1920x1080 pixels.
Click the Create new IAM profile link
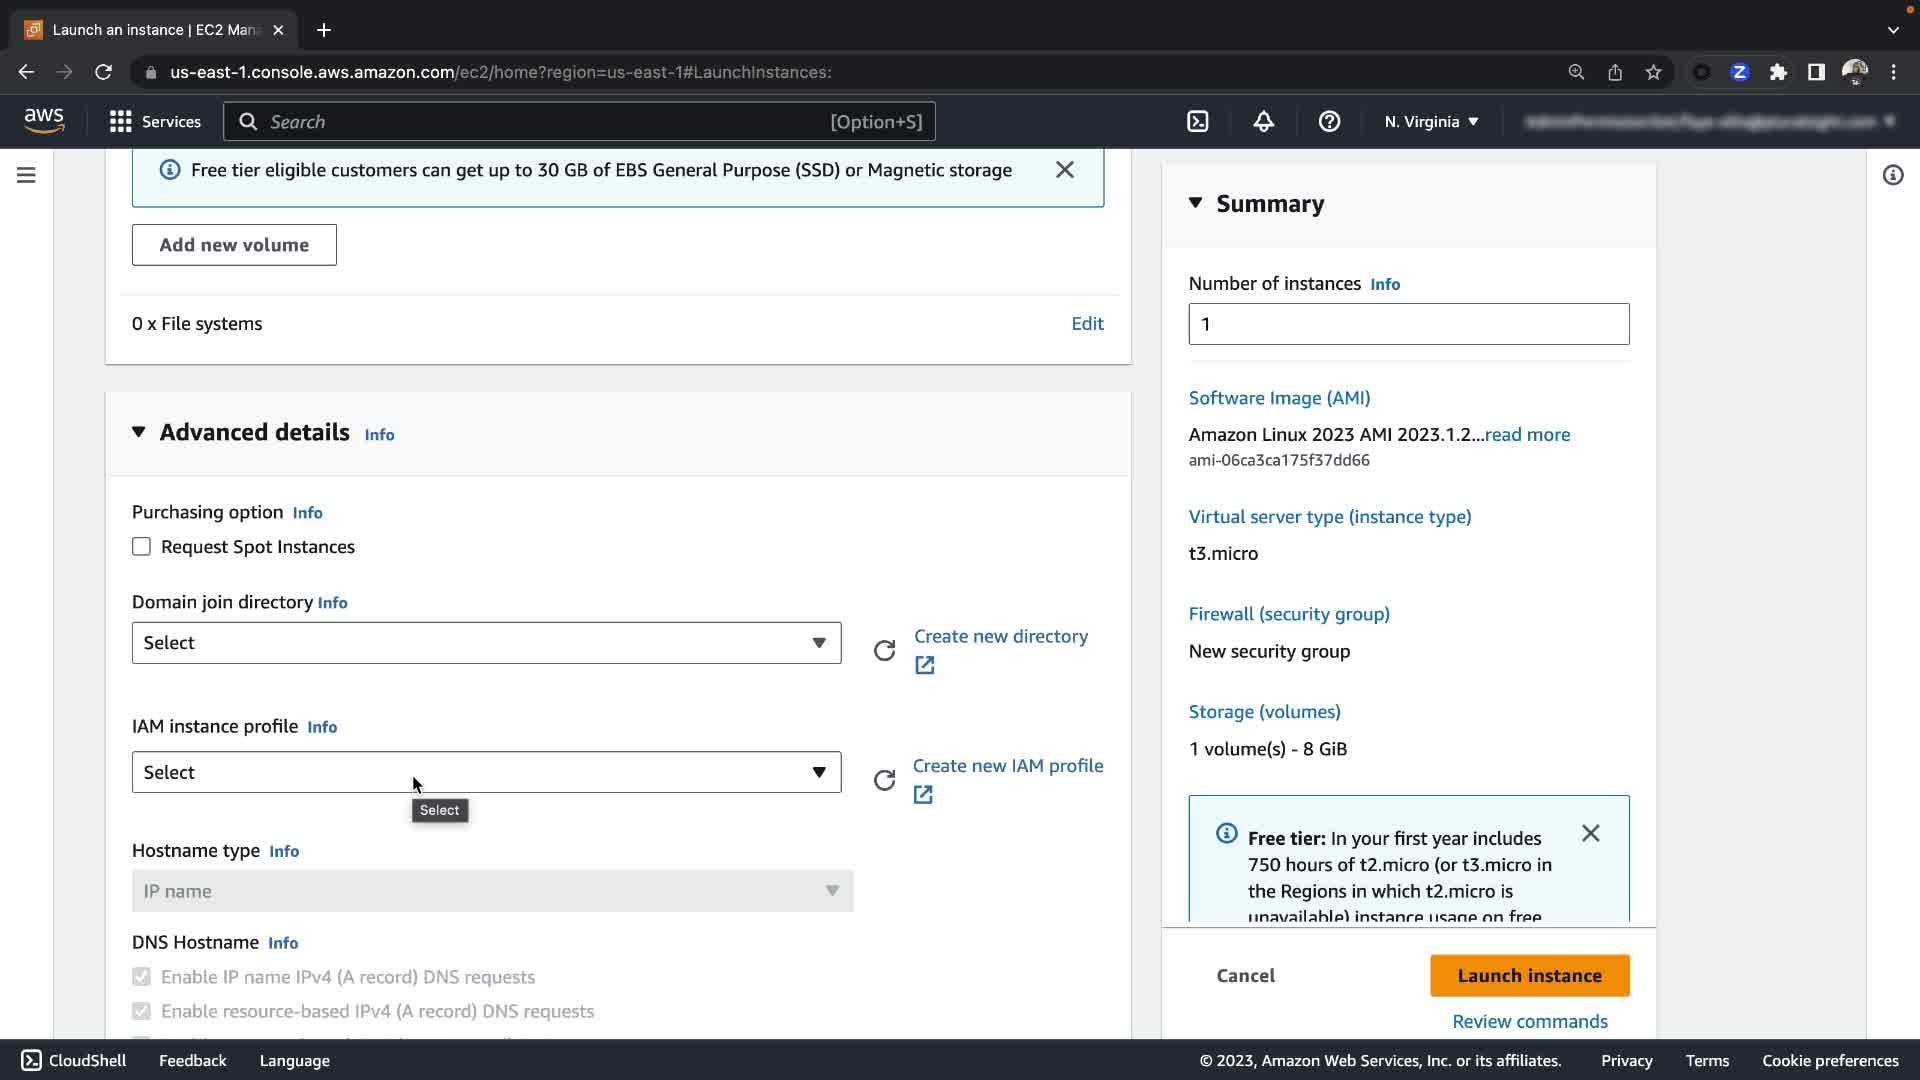(x=1007, y=766)
